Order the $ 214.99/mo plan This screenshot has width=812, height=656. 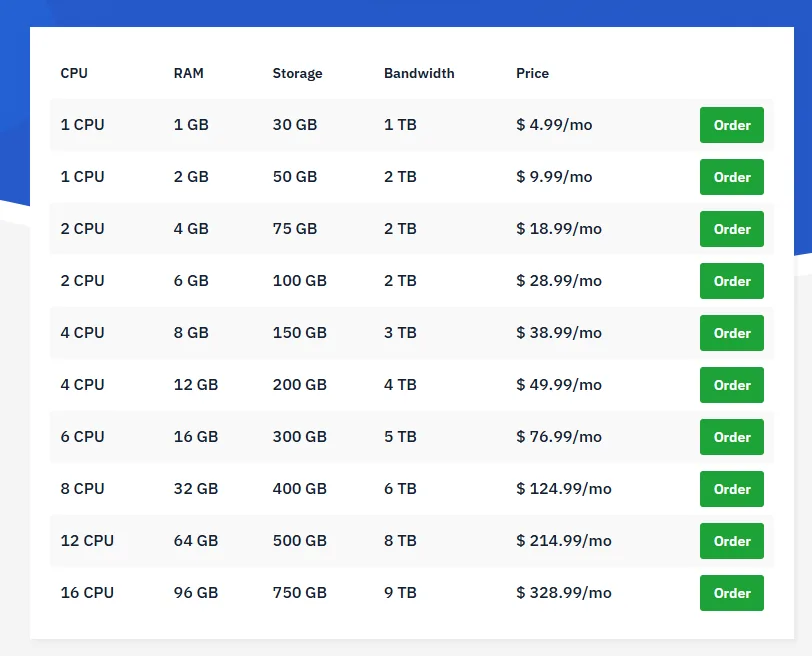pos(731,541)
